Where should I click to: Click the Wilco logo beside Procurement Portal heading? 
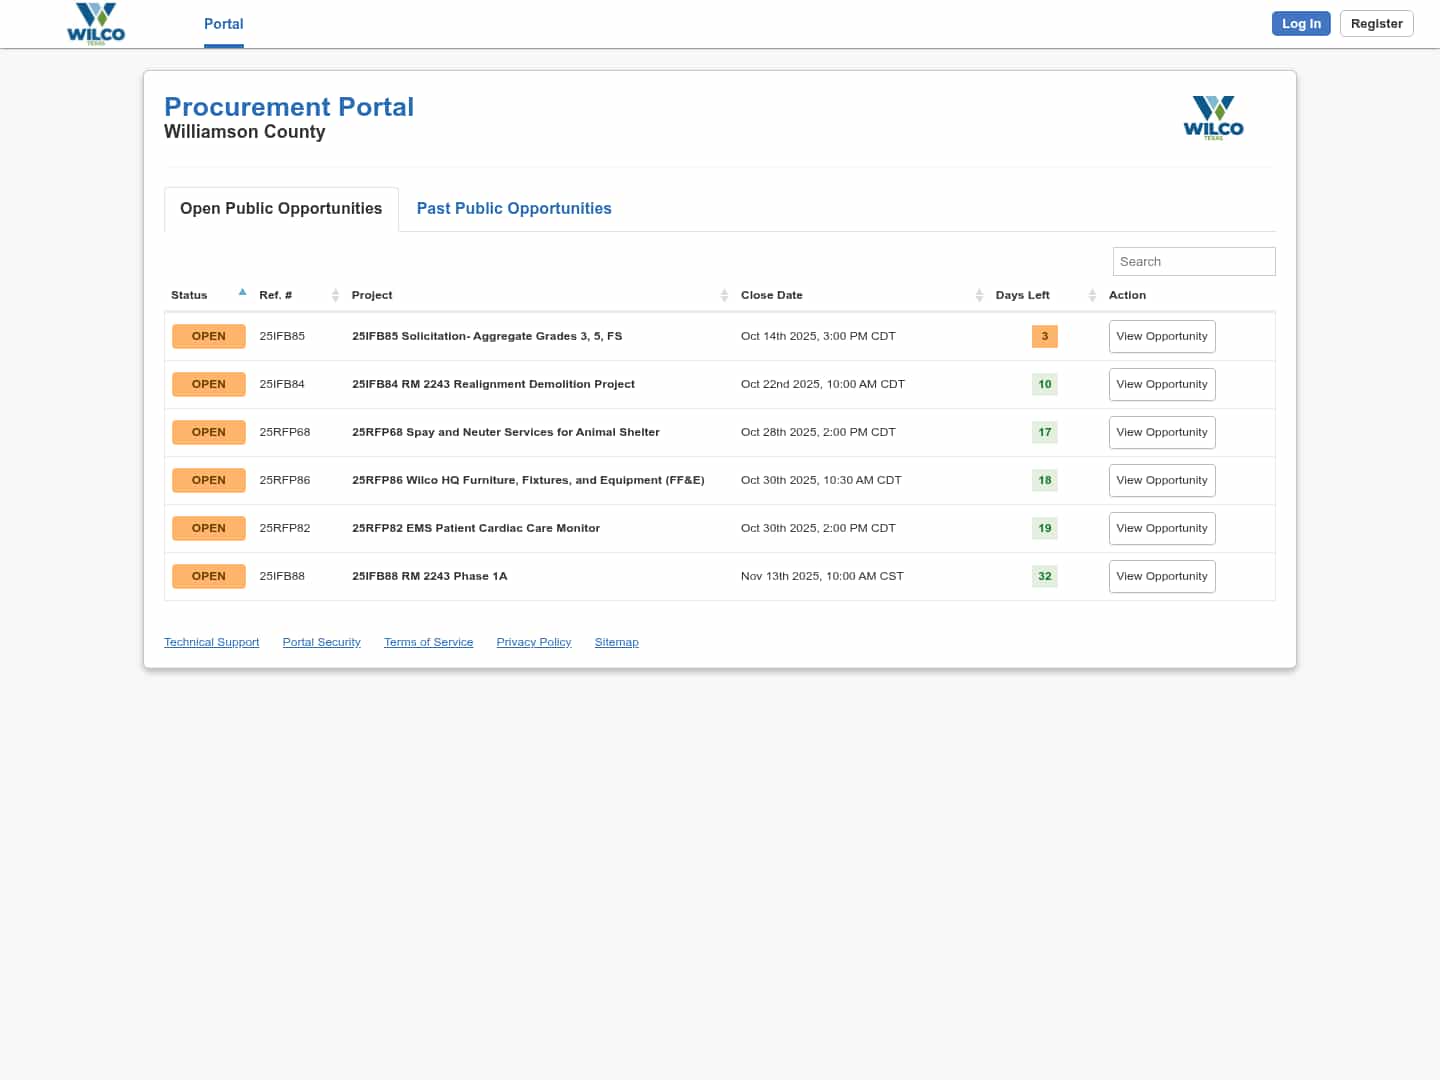point(1213,118)
